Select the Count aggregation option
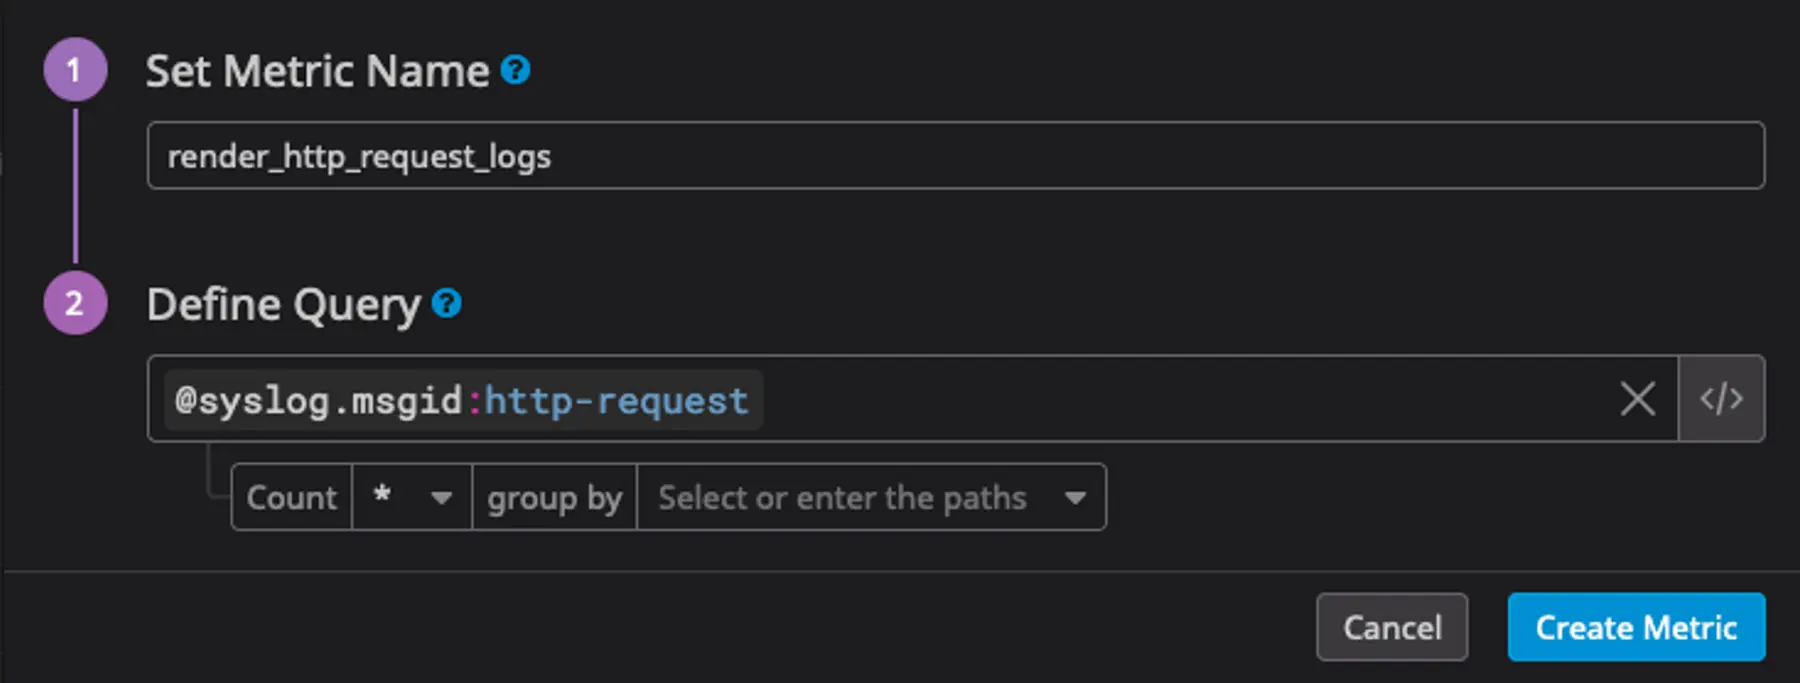 pyautogui.click(x=291, y=497)
